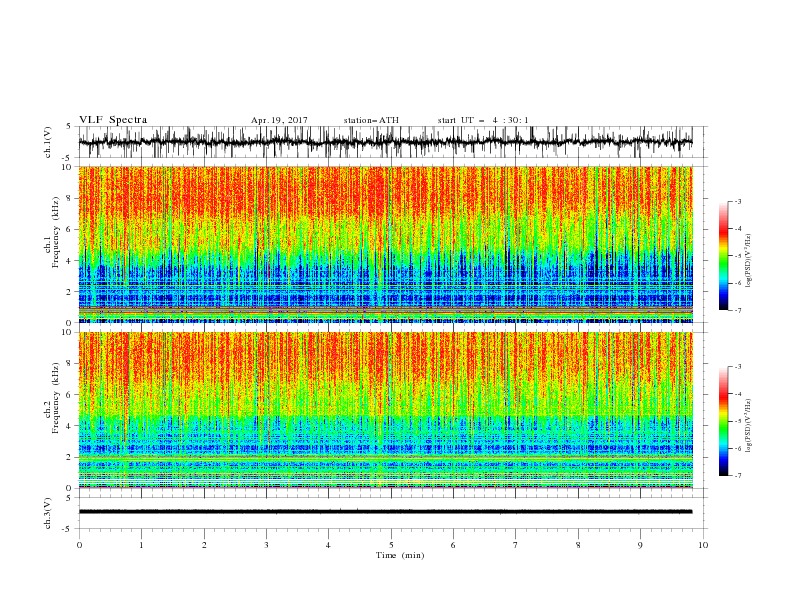Click the ch.2 frequency axis "8" tick label

[x=70, y=364]
